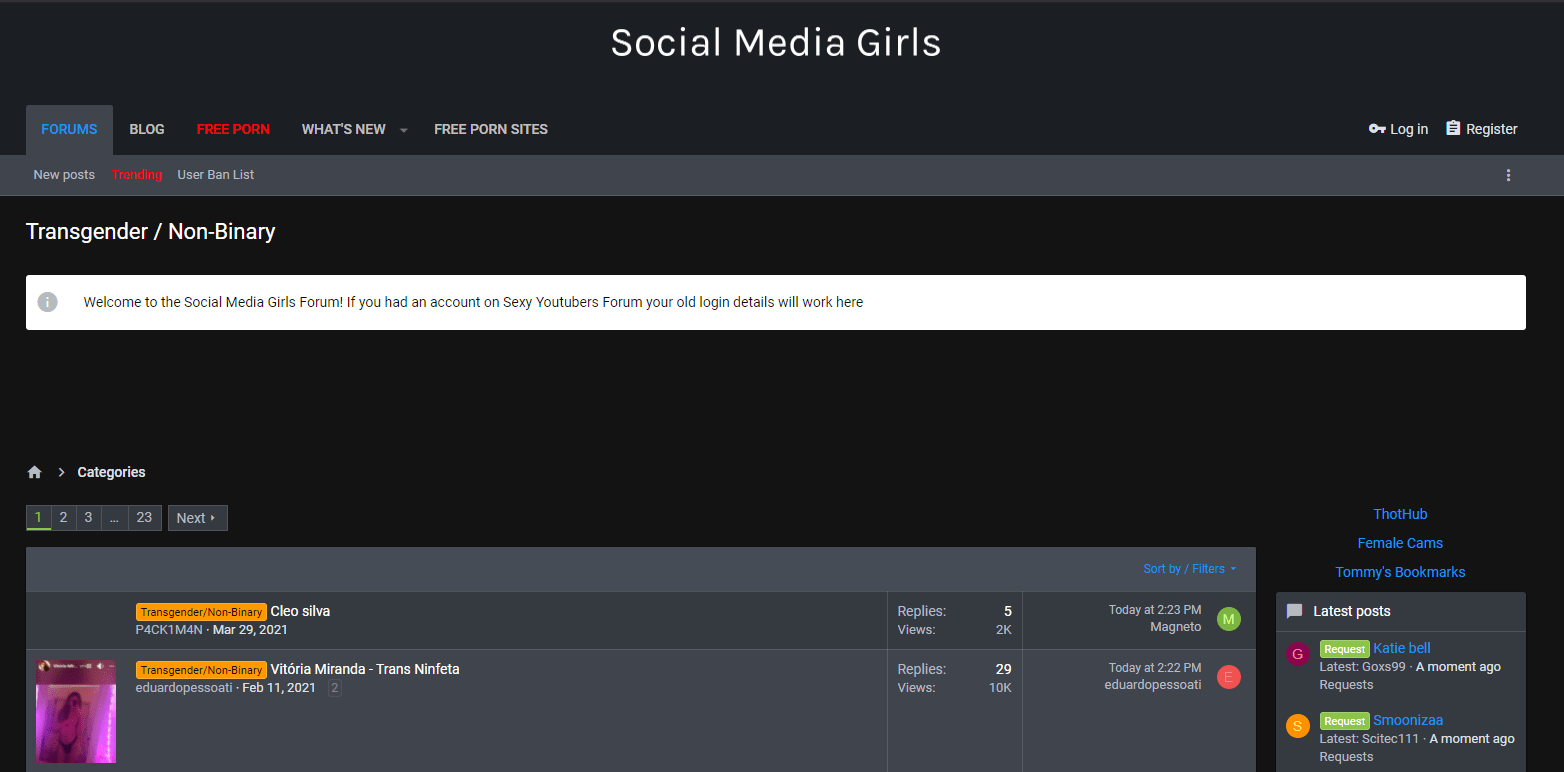Image resolution: width=1564 pixels, height=772 pixels.
Task: Click eduardopessoati's red E avatar
Action: coord(1228,677)
